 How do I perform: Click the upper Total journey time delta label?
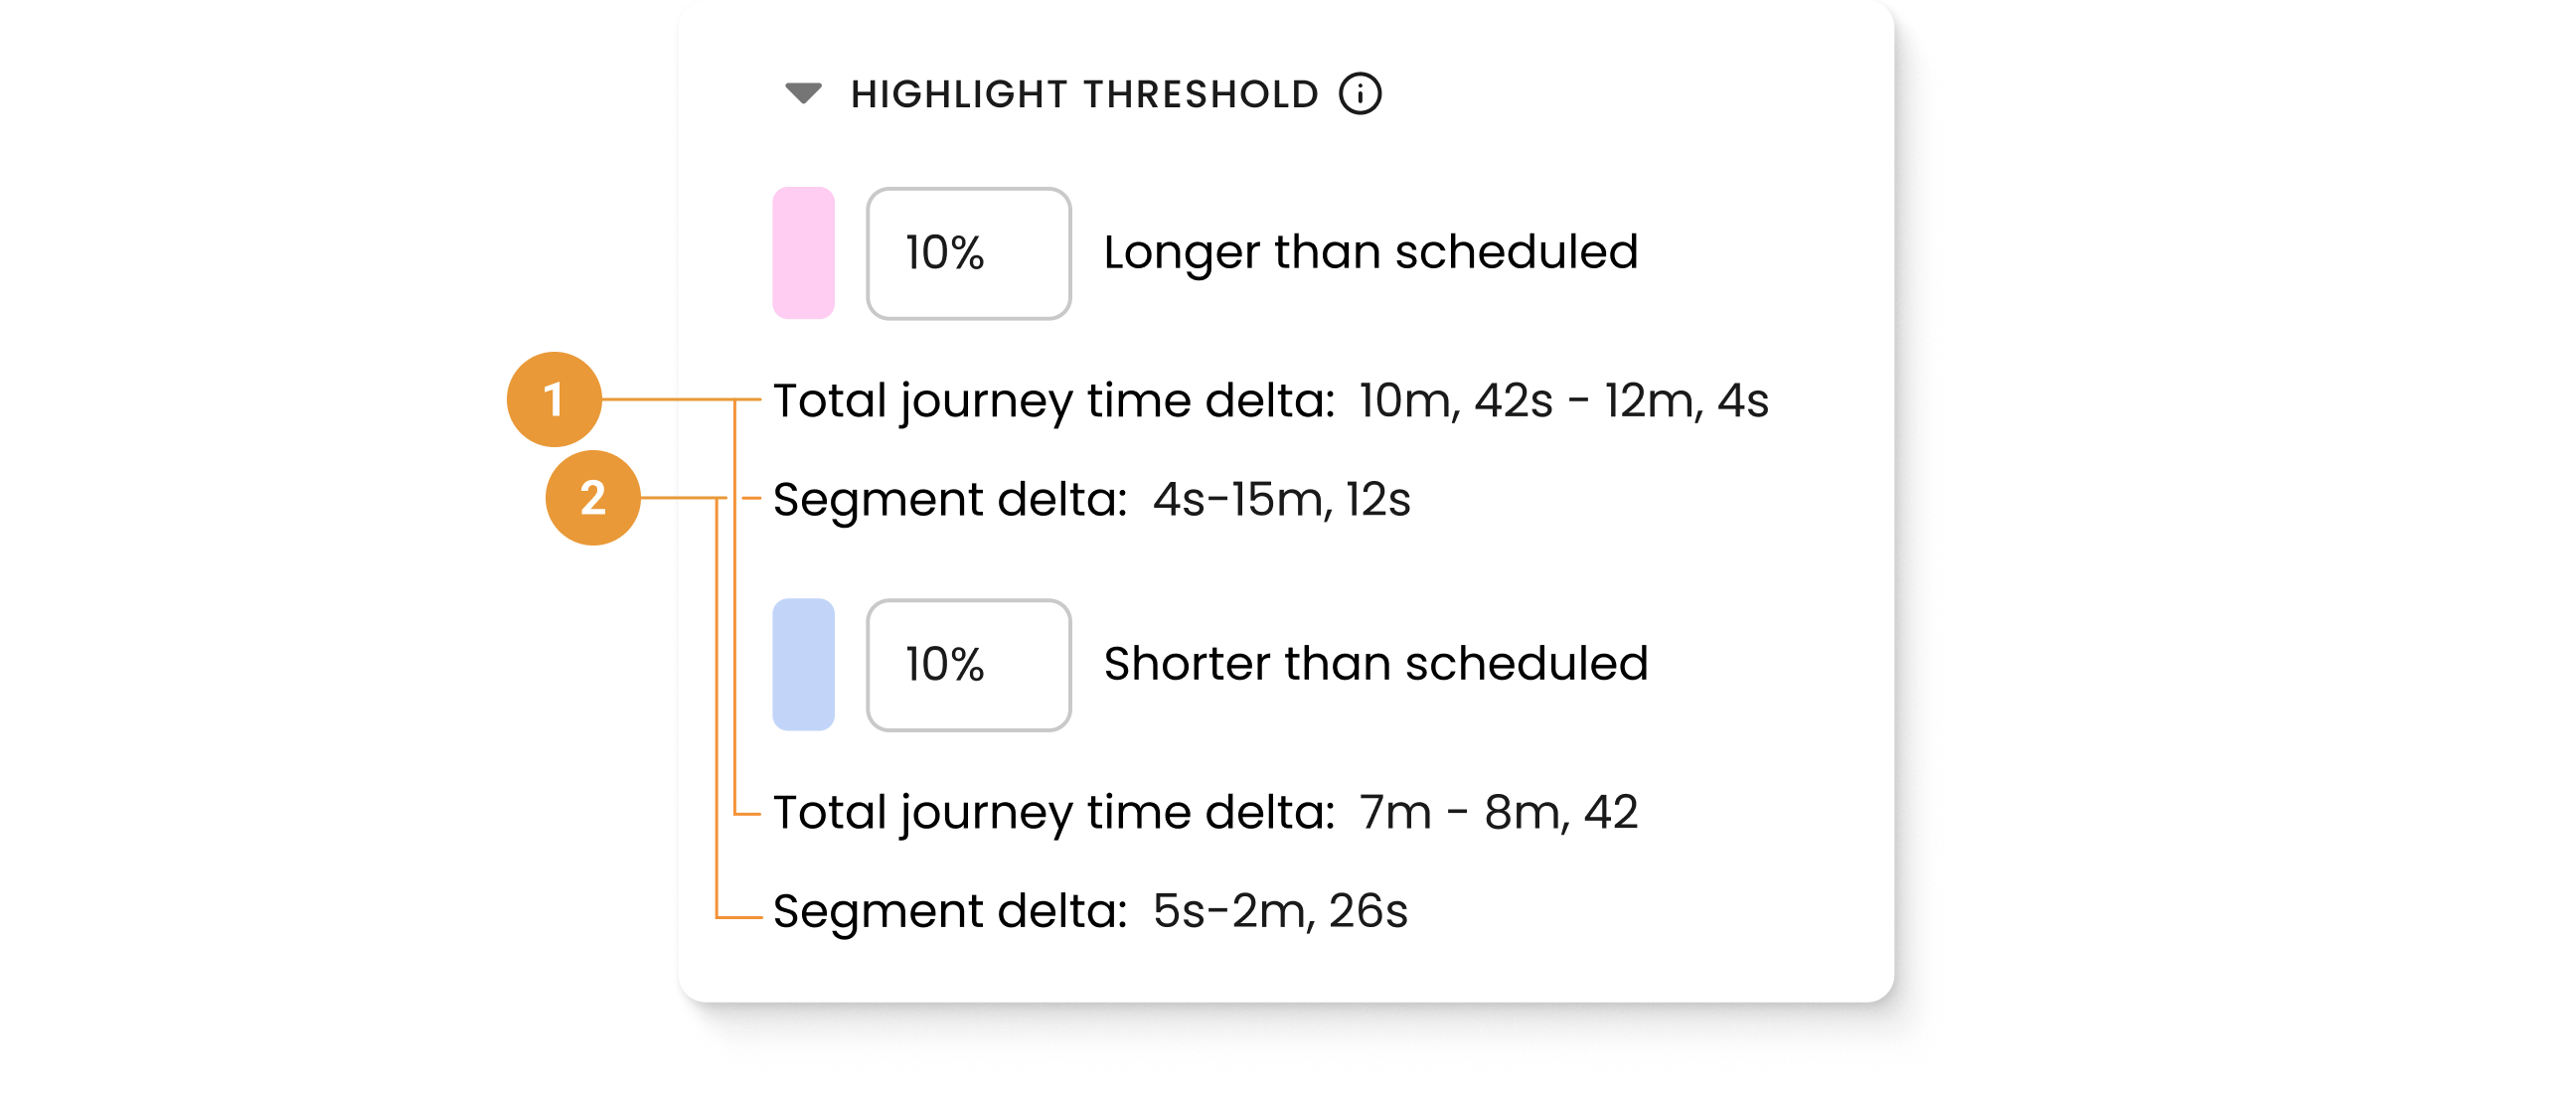point(1054,401)
